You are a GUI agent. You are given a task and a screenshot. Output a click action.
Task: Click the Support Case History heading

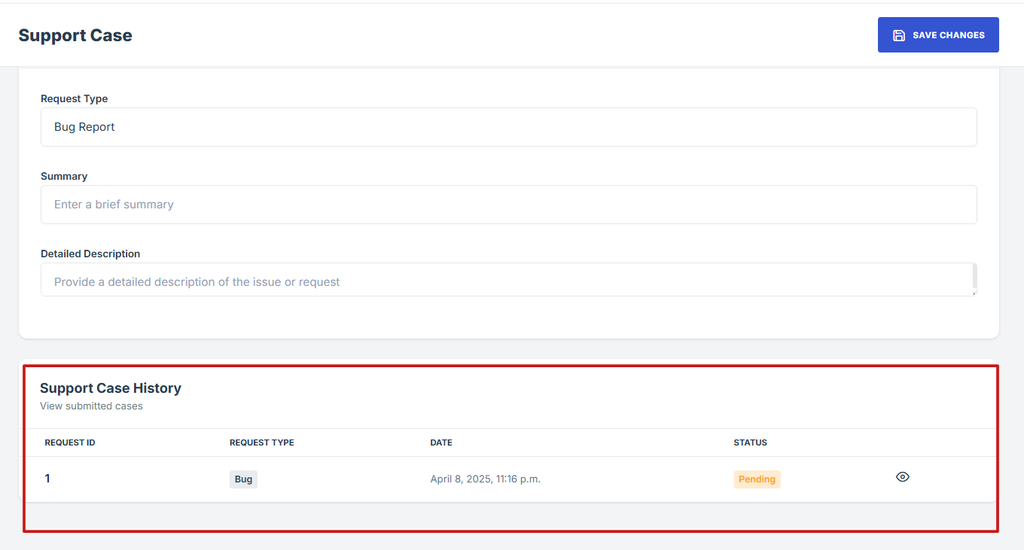(x=110, y=388)
